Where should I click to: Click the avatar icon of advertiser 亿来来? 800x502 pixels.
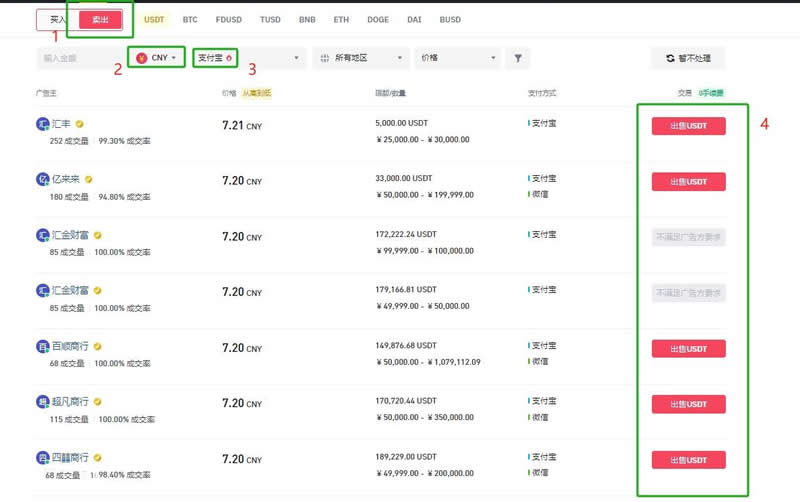[x=43, y=180]
